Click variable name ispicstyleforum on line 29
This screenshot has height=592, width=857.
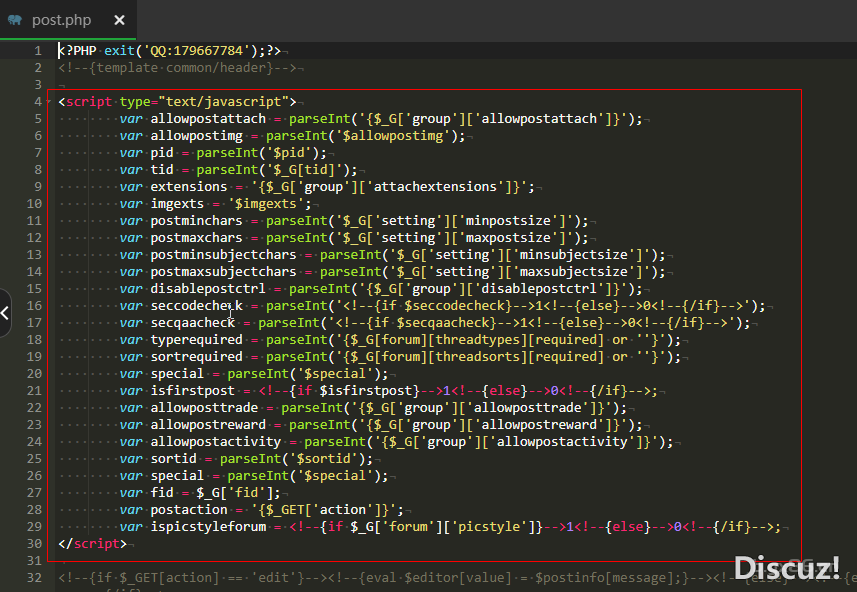tap(208, 526)
